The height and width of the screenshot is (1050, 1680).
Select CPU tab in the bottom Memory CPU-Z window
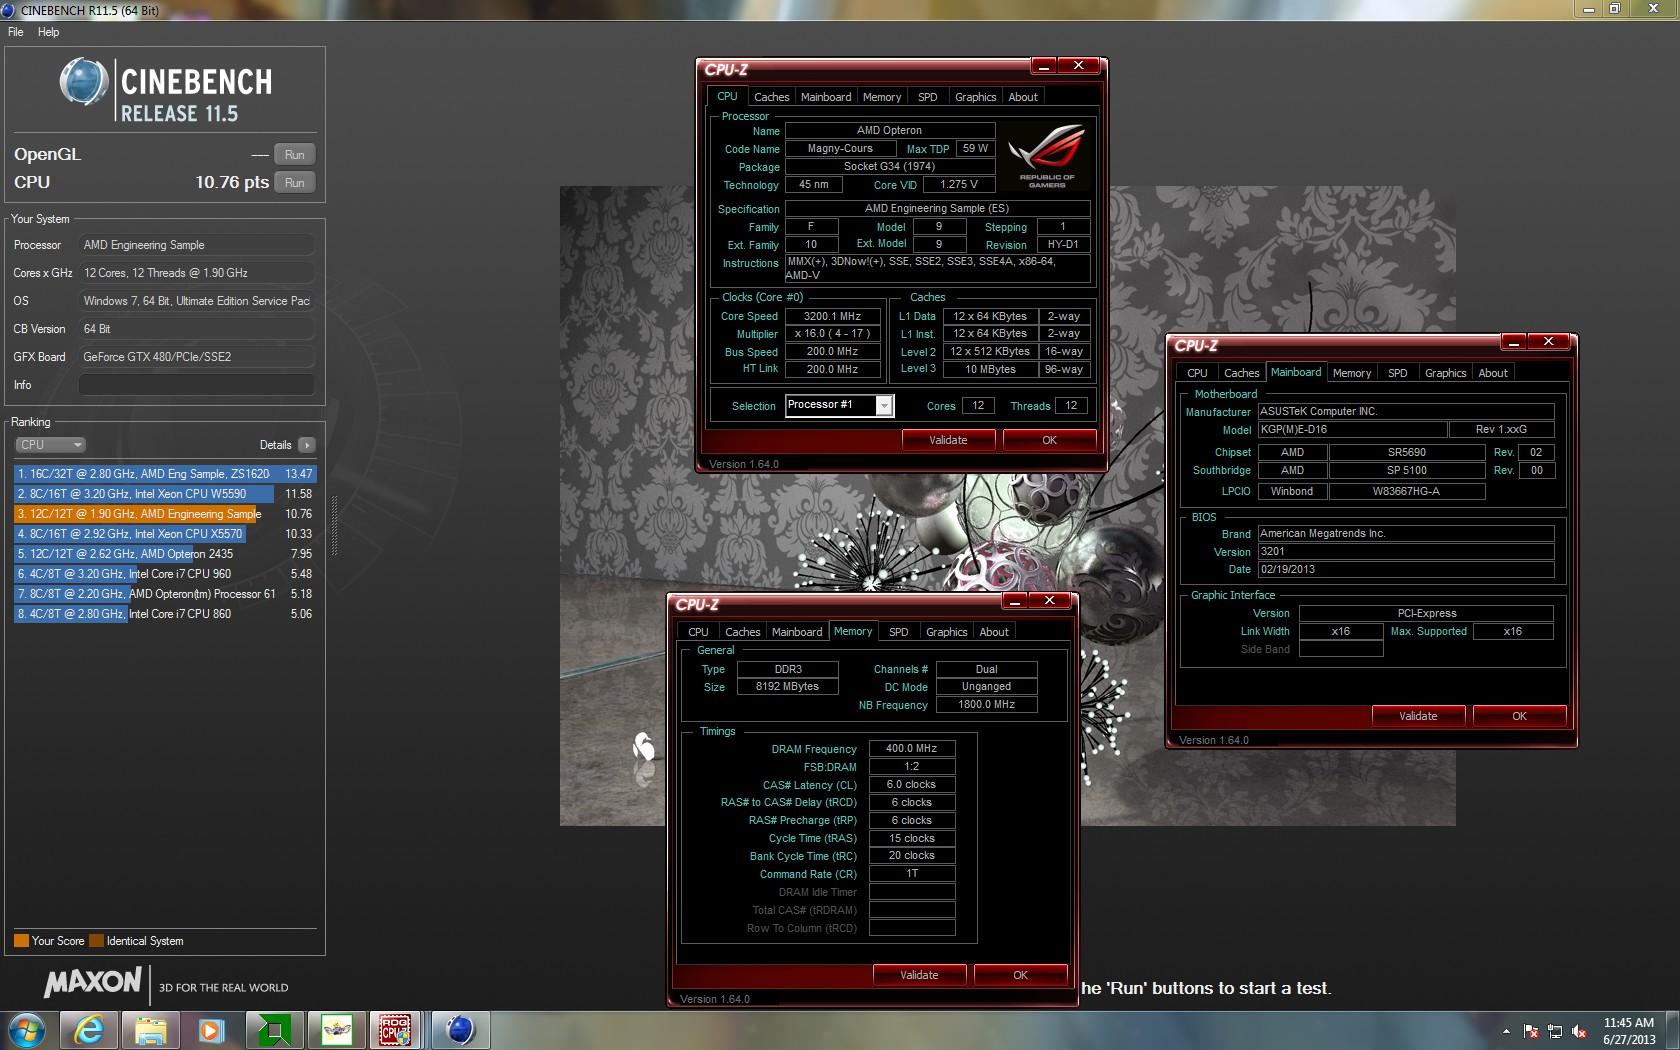coord(698,632)
